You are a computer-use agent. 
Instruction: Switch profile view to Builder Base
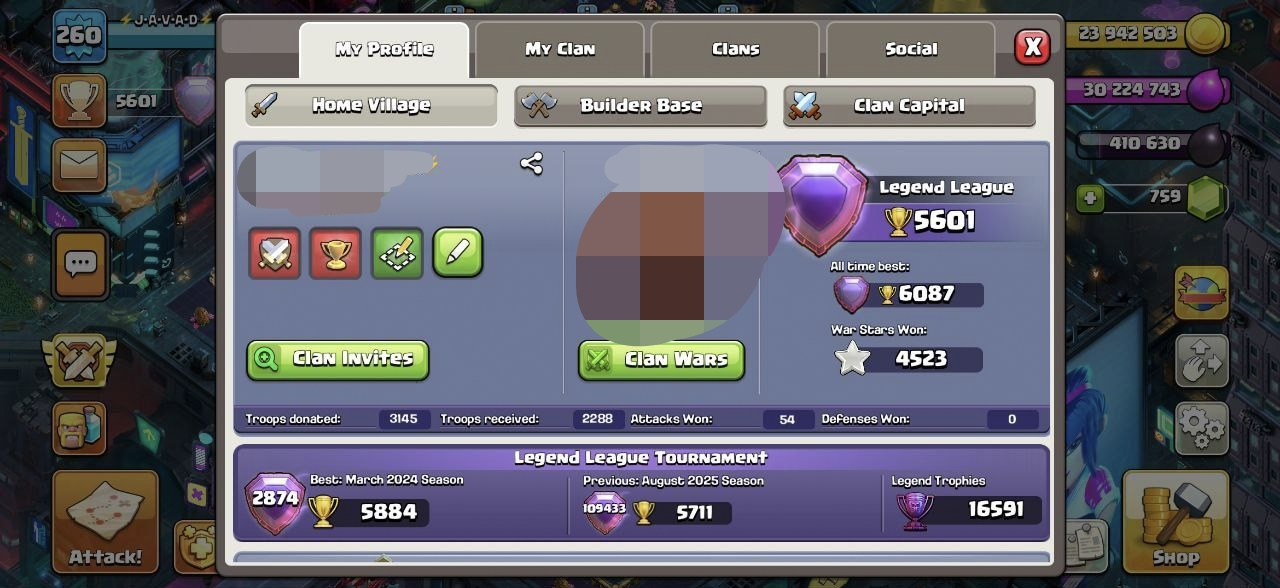coord(640,106)
